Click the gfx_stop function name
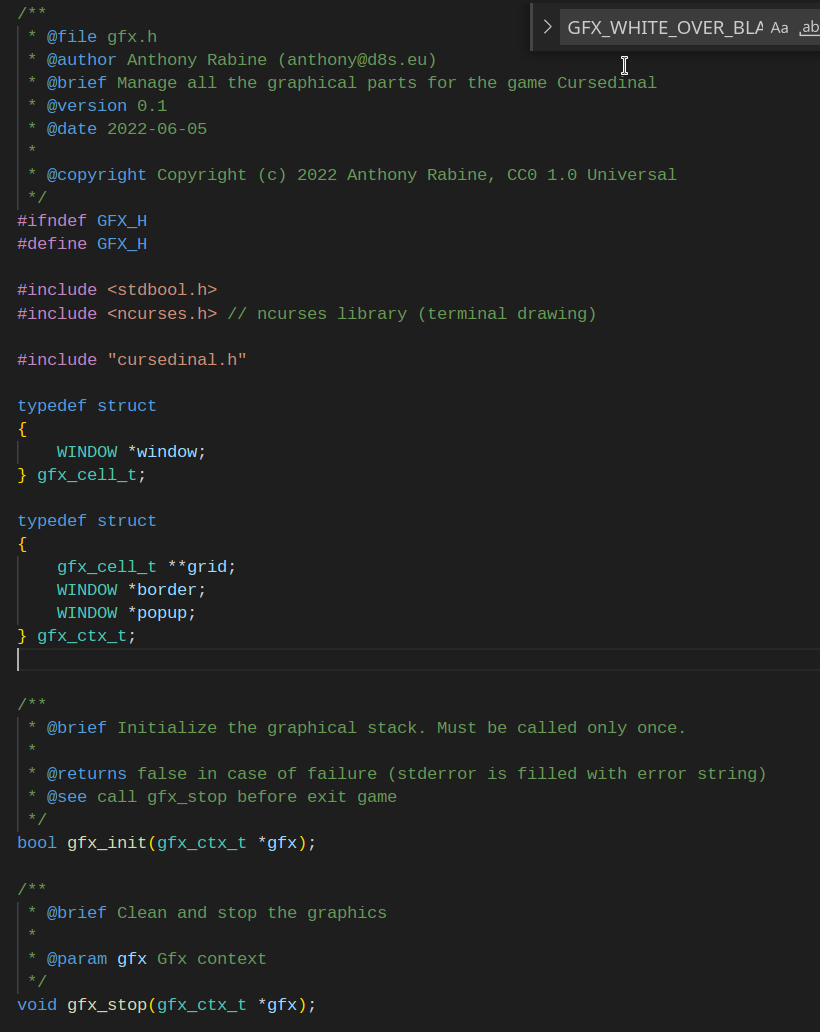820x1032 pixels. pyautogui.click(x=106, y=1004)
